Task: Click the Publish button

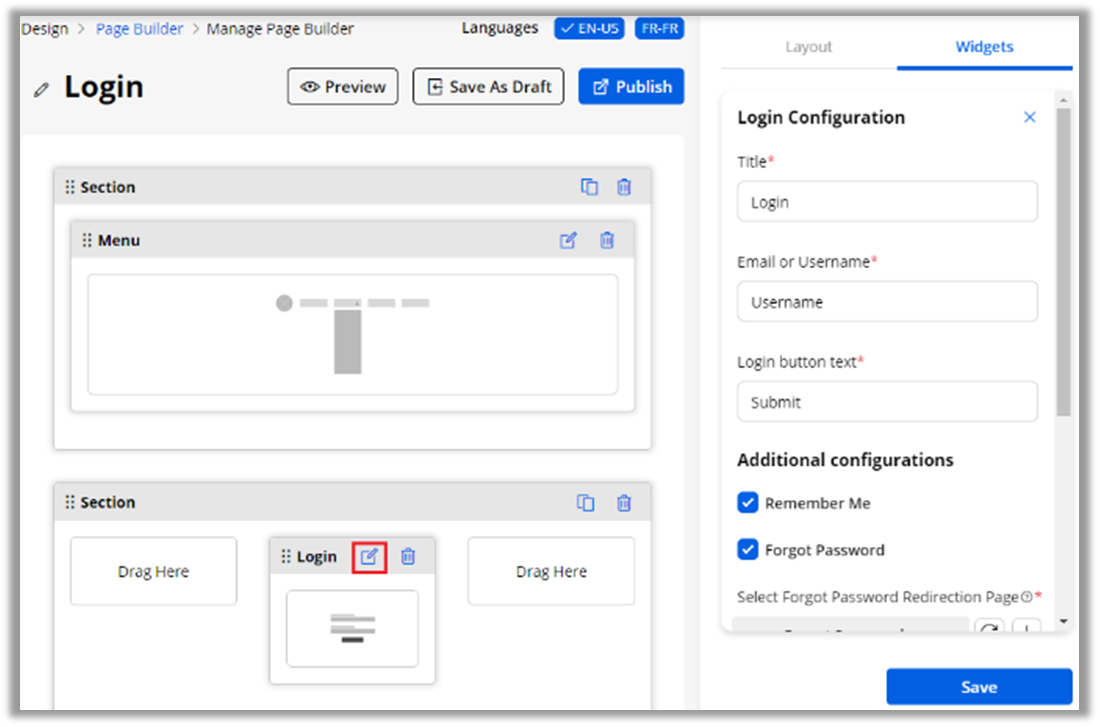Action: [x=631, y=87]
